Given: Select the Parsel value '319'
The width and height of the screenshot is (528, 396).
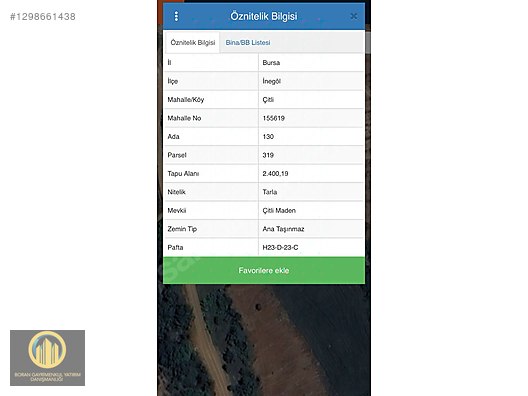Looking at the screenshot, I should coord(268,155).
